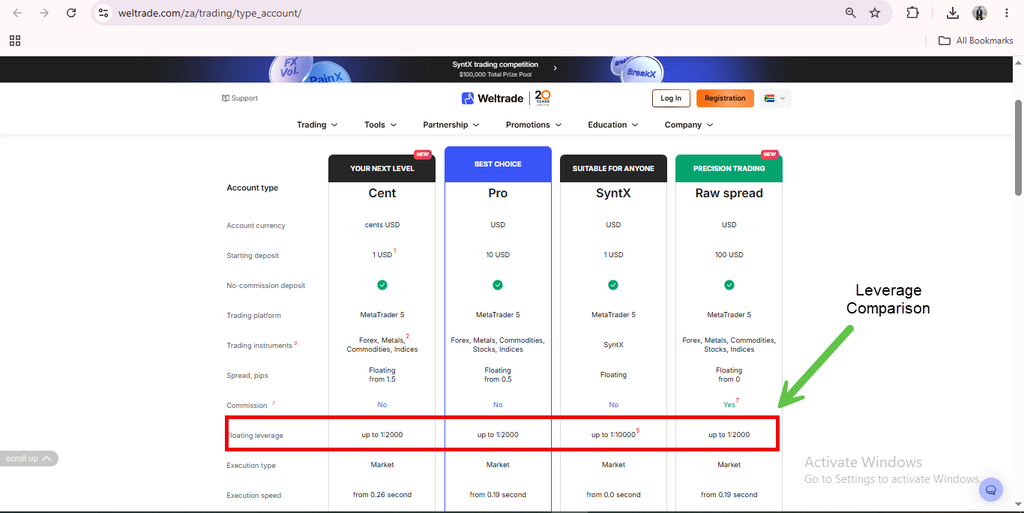The height and width of the screenshot is (513, 1024).
Task: Click the Raw spread commission 'Yes' link
Action: point(729,405)
